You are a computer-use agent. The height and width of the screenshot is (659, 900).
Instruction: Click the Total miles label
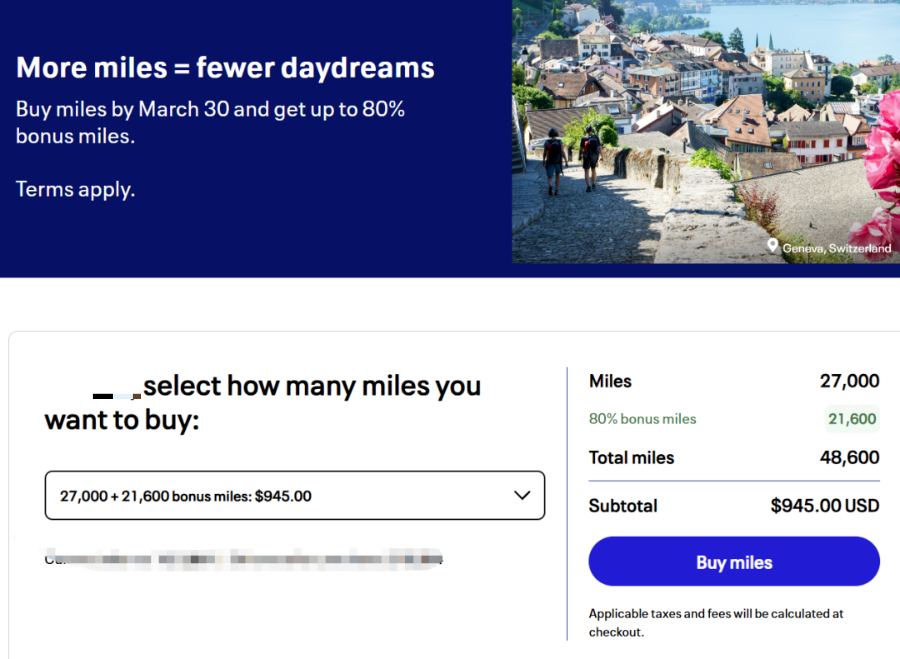(631, 458)
